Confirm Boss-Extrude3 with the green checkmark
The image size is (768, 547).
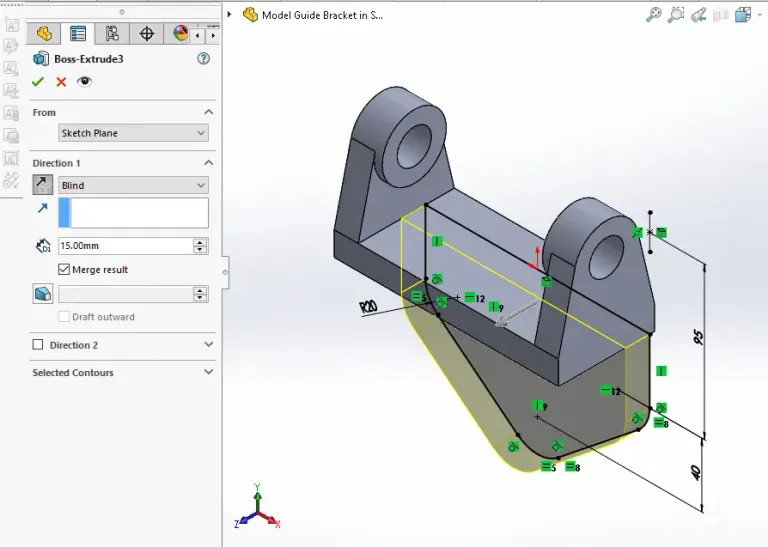tap(38, 82)
